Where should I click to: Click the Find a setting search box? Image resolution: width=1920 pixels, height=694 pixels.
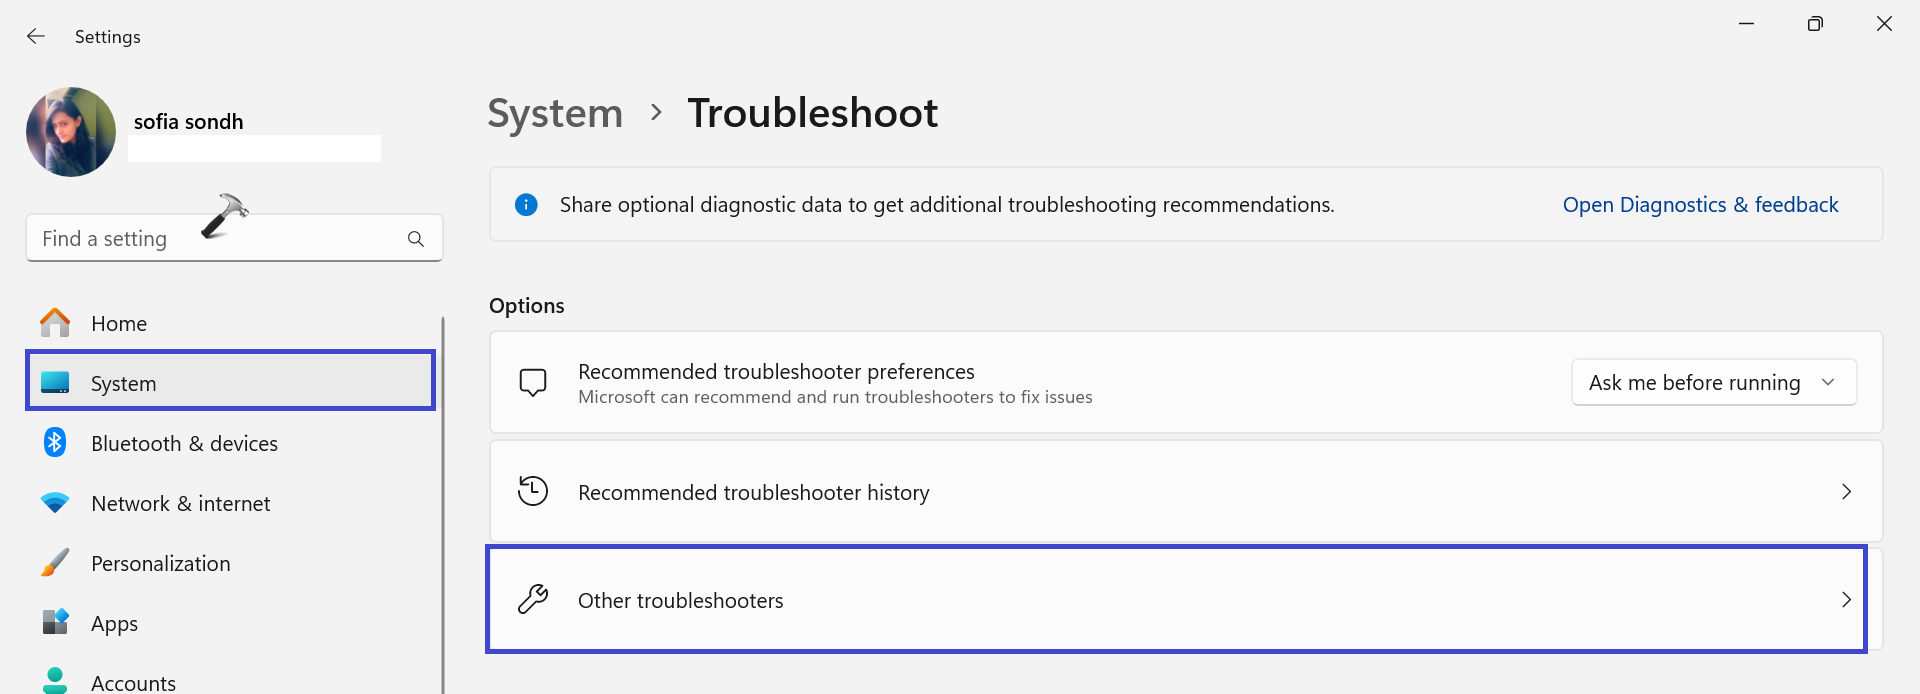220,239
